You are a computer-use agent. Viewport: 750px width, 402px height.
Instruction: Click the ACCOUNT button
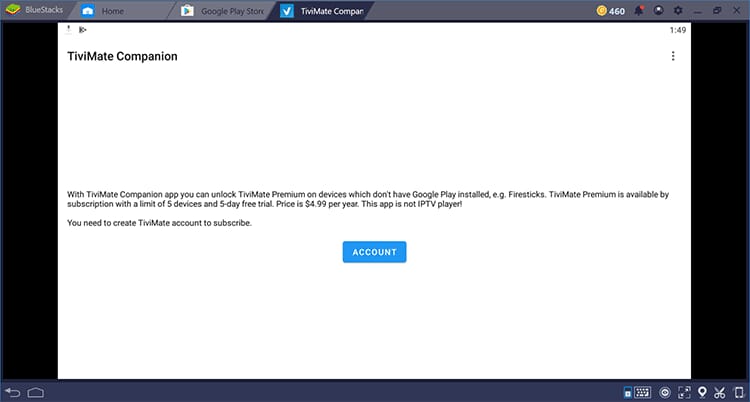(x=374, y=252)
